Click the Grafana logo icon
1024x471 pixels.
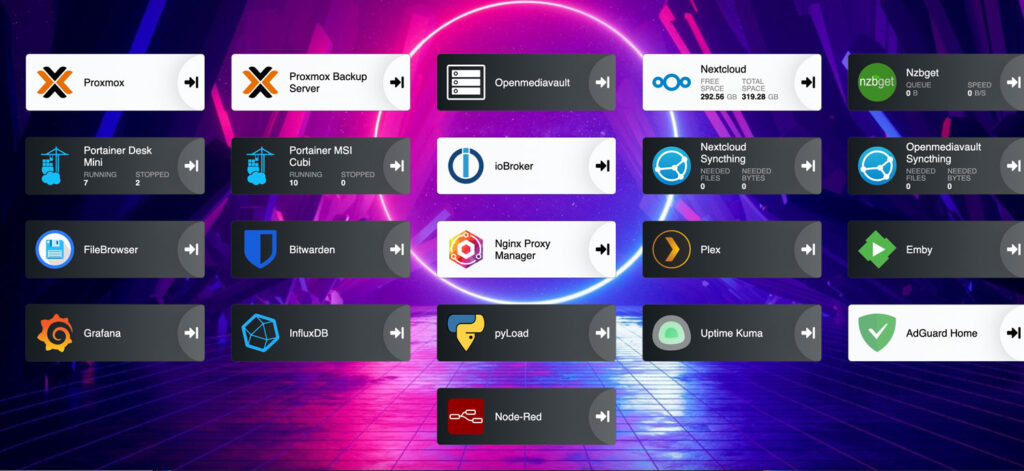(54, 333)
